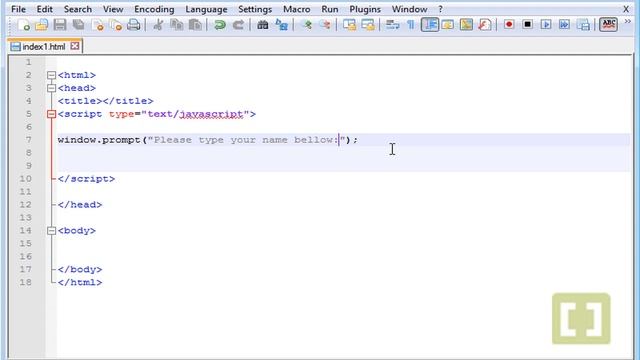Click line number 7 in margin
640x360 pixels.
(x=29, y=140)
